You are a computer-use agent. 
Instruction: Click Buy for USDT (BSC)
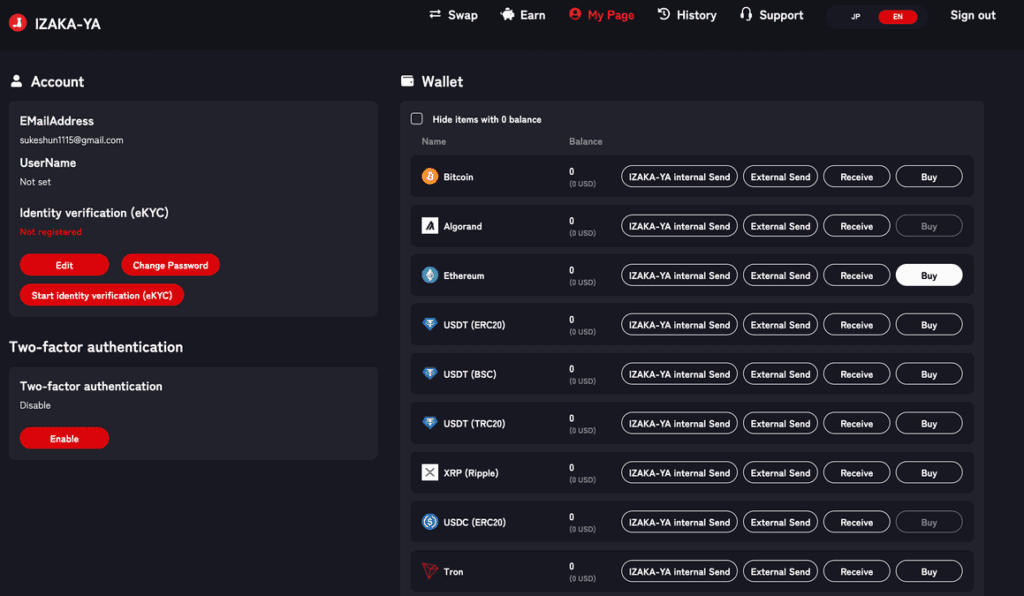point(929,374)
